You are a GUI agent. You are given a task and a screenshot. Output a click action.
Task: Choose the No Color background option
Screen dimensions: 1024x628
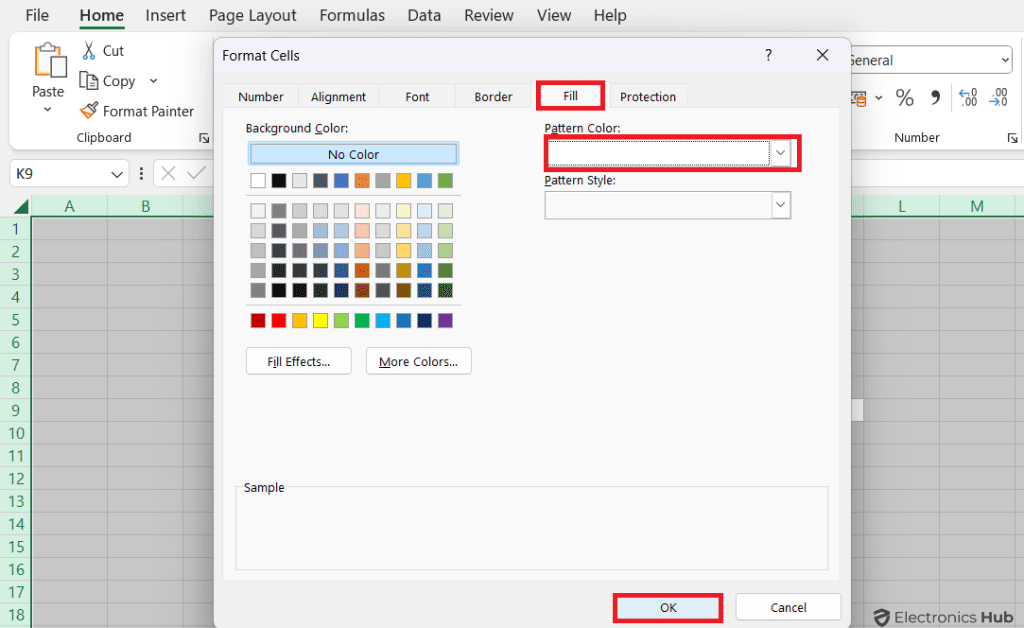pyautogui.click(x=353, y=154)
